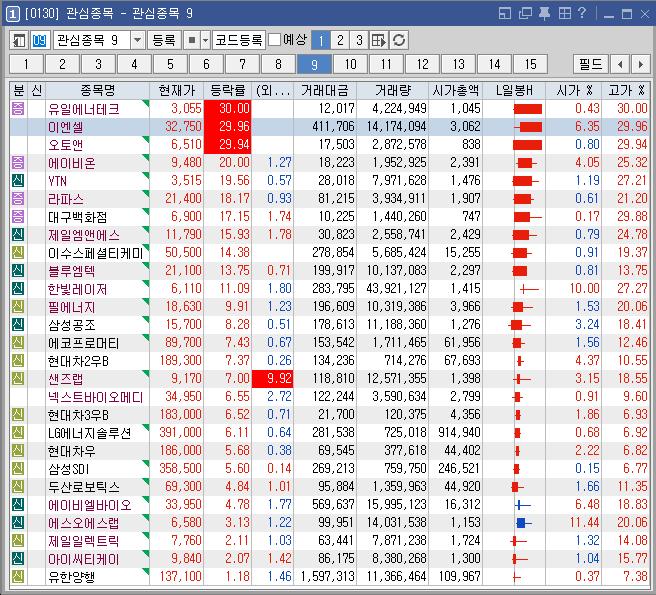Screen dimensions: 656x595
Task: Sort by 시가총액 column header
Action: [456, 90]
